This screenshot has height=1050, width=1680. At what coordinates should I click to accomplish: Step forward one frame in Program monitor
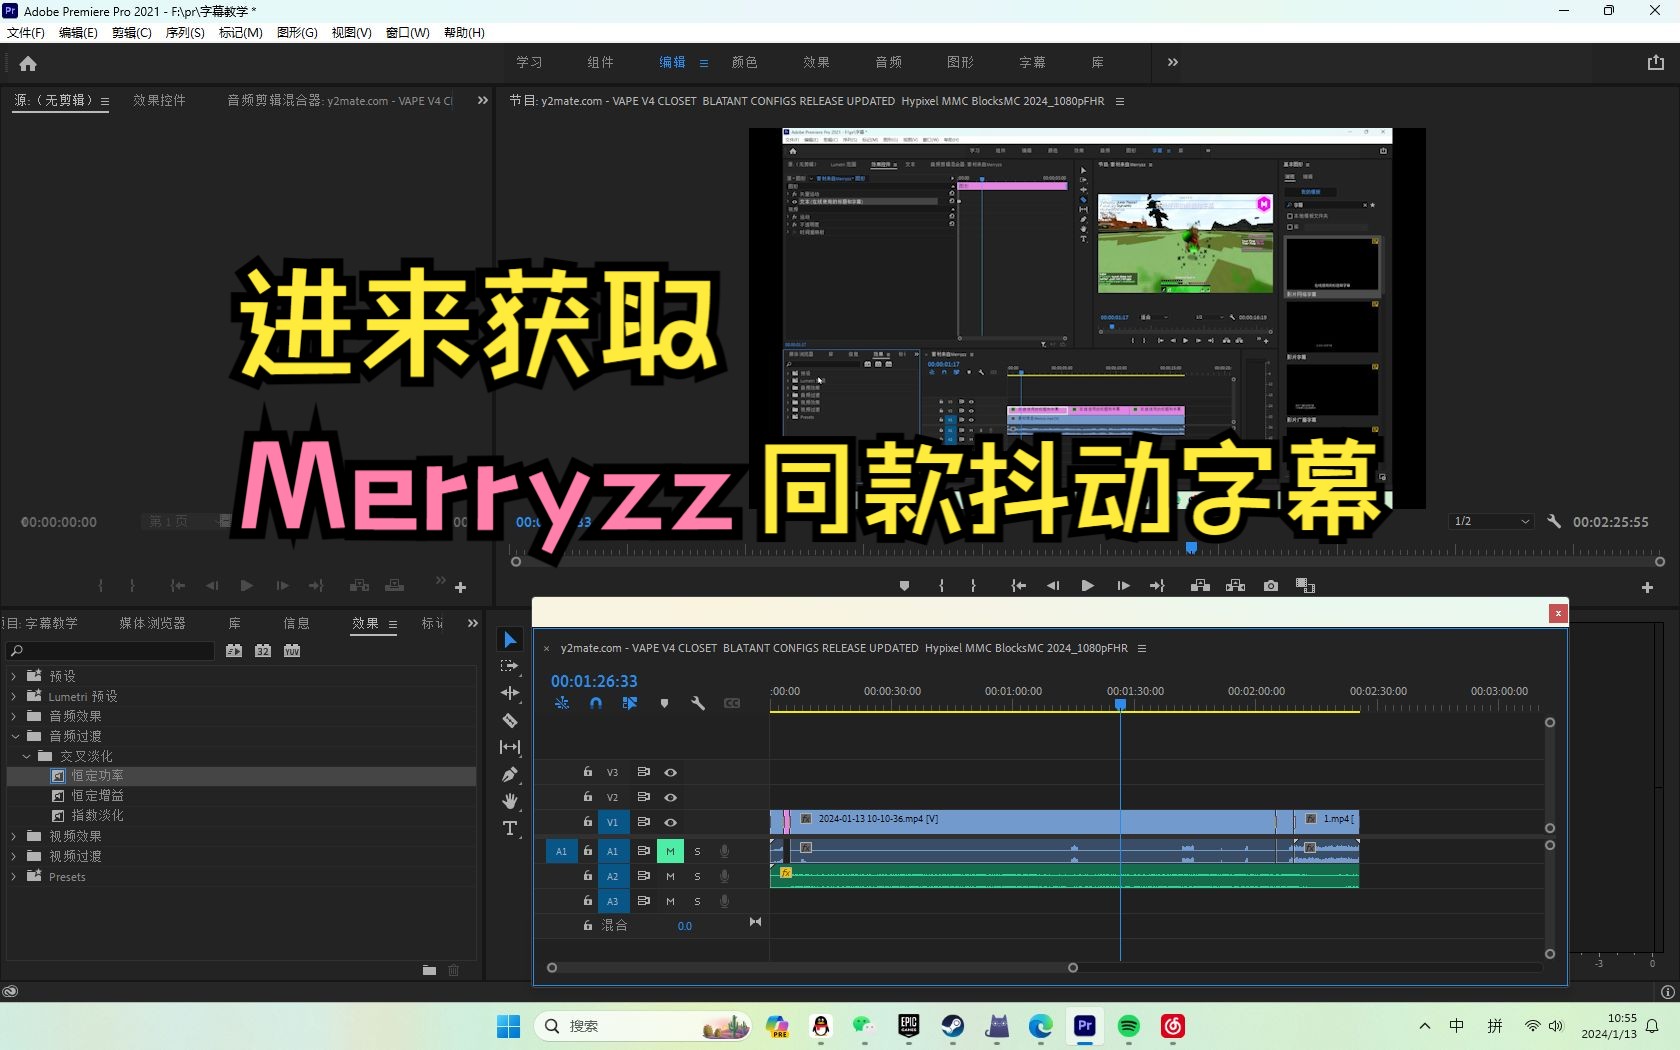(x=1123, y=586)
